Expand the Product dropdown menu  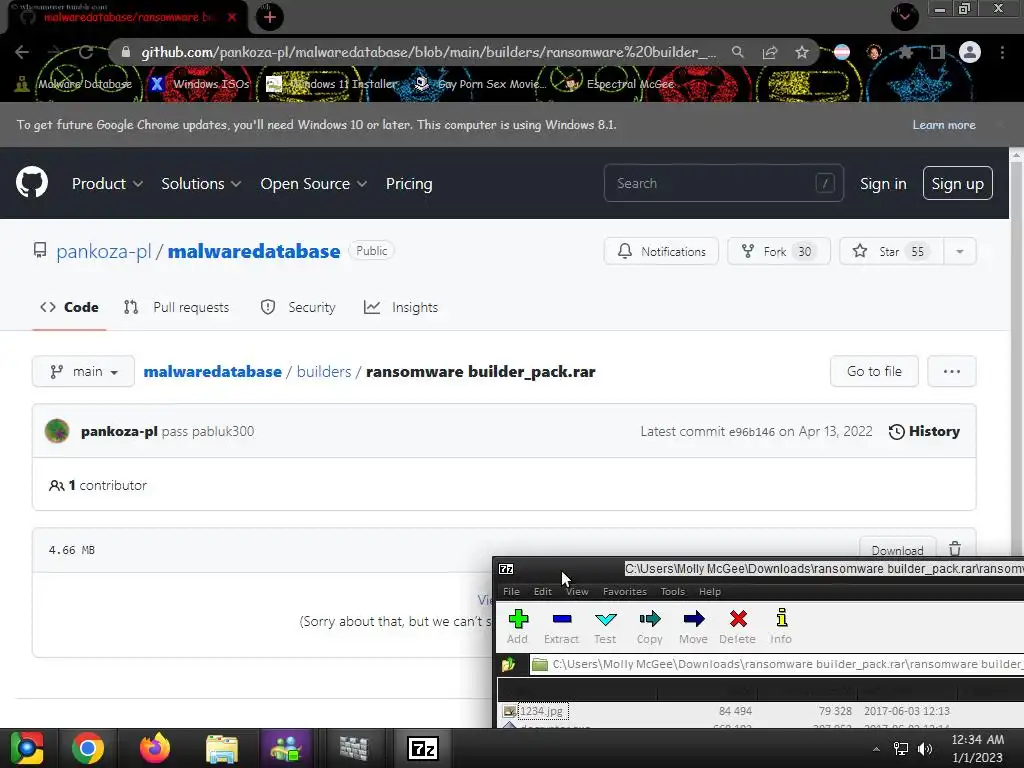(108, 184)
